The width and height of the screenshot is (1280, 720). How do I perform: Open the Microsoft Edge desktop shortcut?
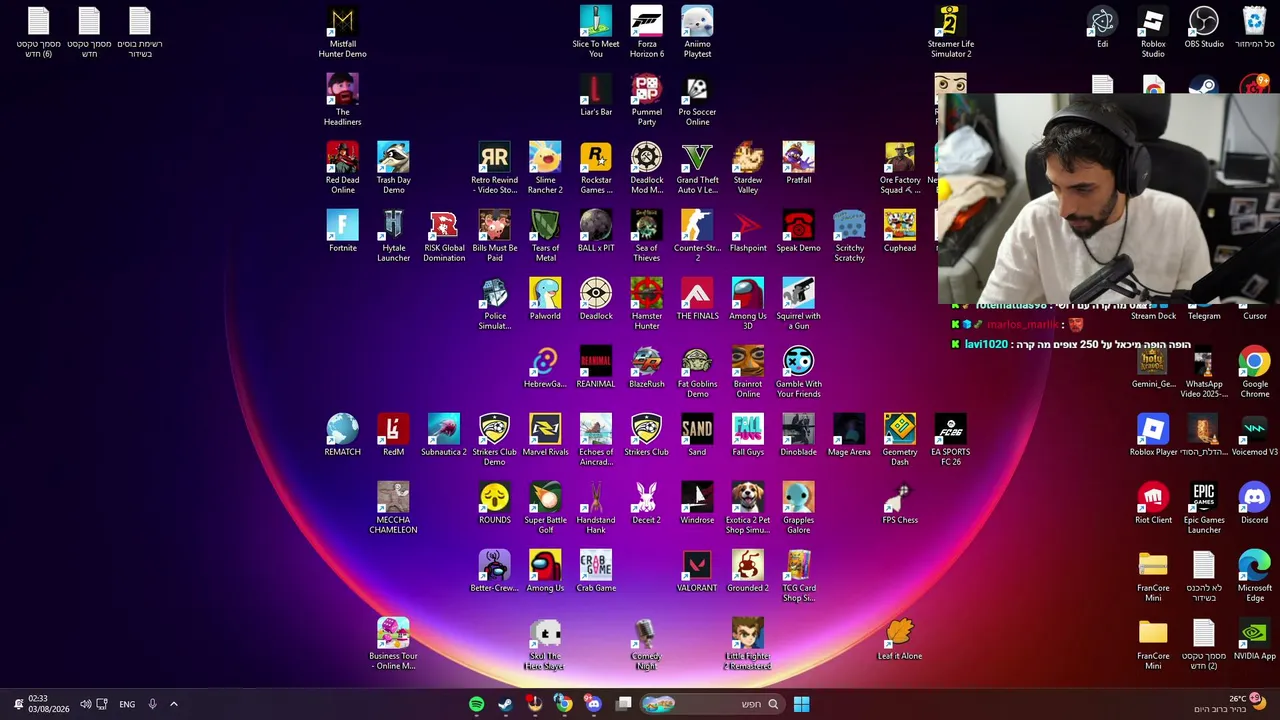pos(1254,576)
